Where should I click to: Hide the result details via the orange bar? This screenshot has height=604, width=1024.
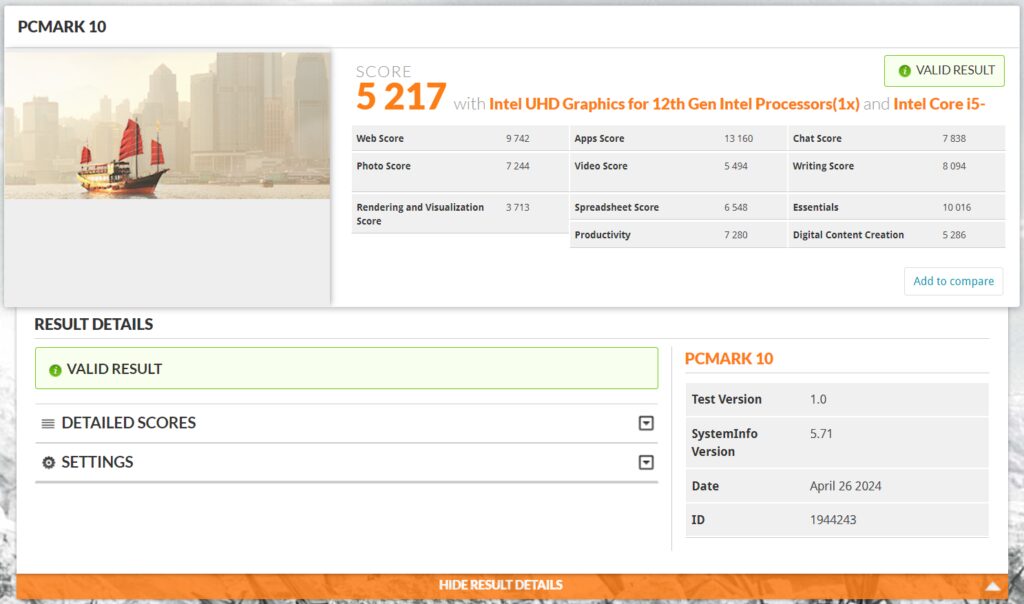click(x=500, y=585)
